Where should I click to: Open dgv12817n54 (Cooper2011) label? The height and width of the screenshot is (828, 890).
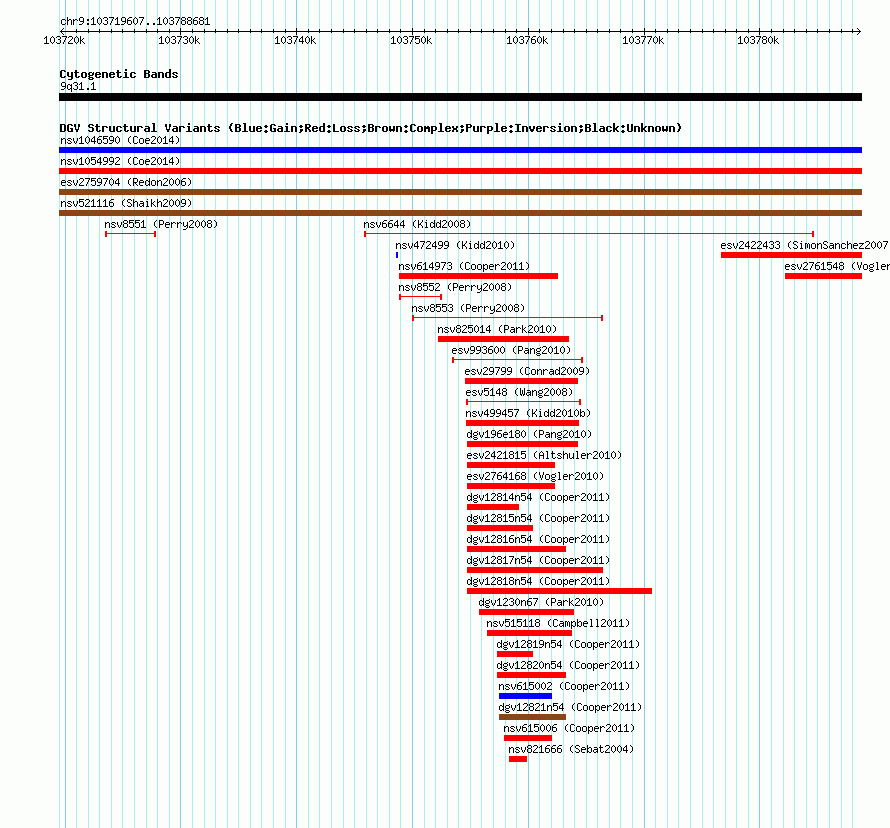pyautogui.click(x=539, y=560)
